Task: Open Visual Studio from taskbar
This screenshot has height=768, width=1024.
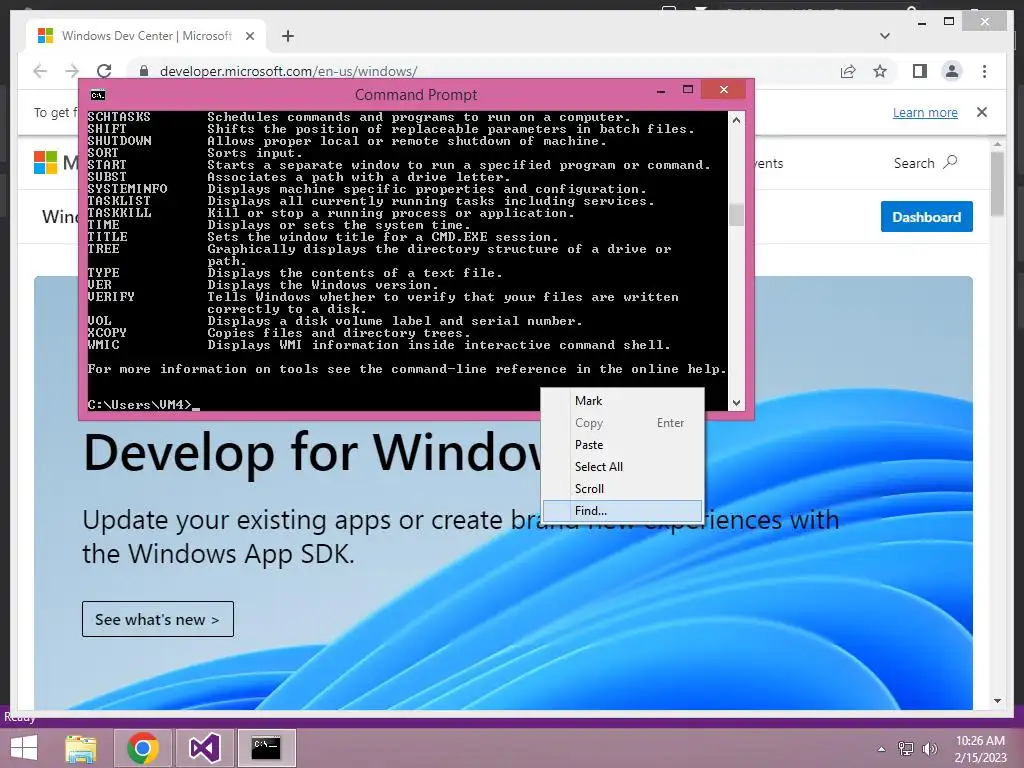Action: click(204, 748)
